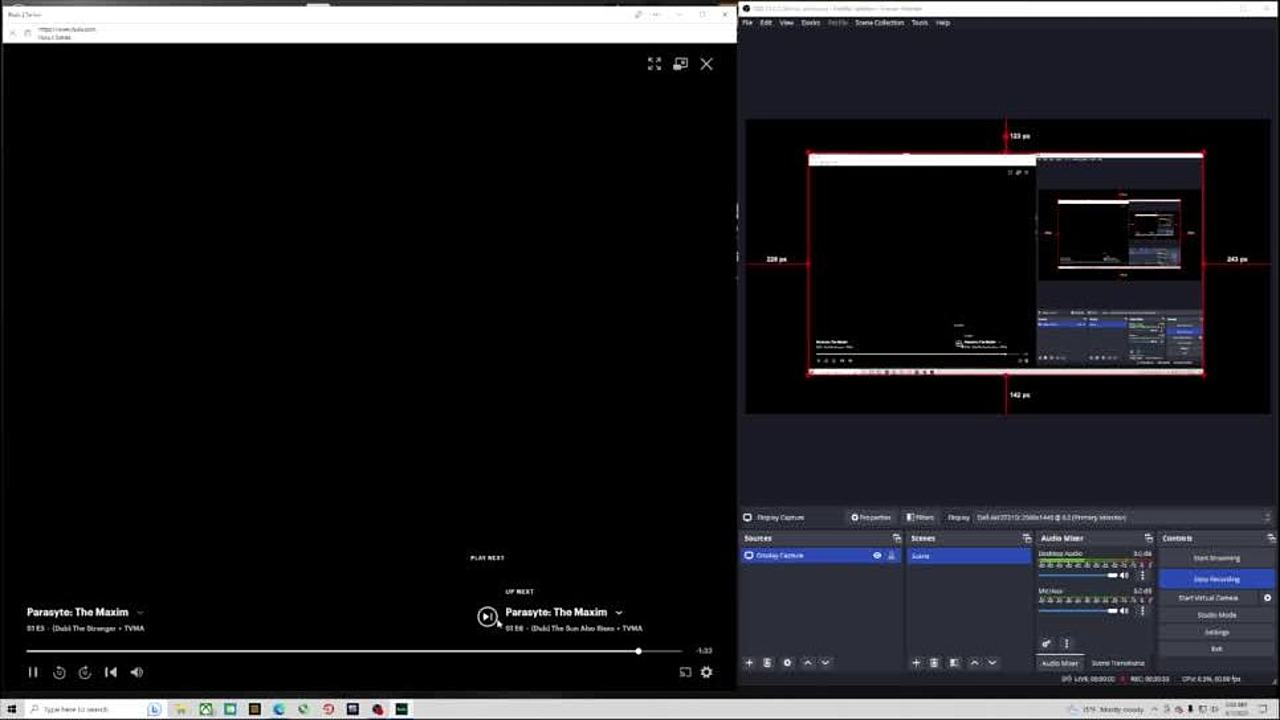
Task: Toggle Display Capture source visibility eye
Action: 877,555
